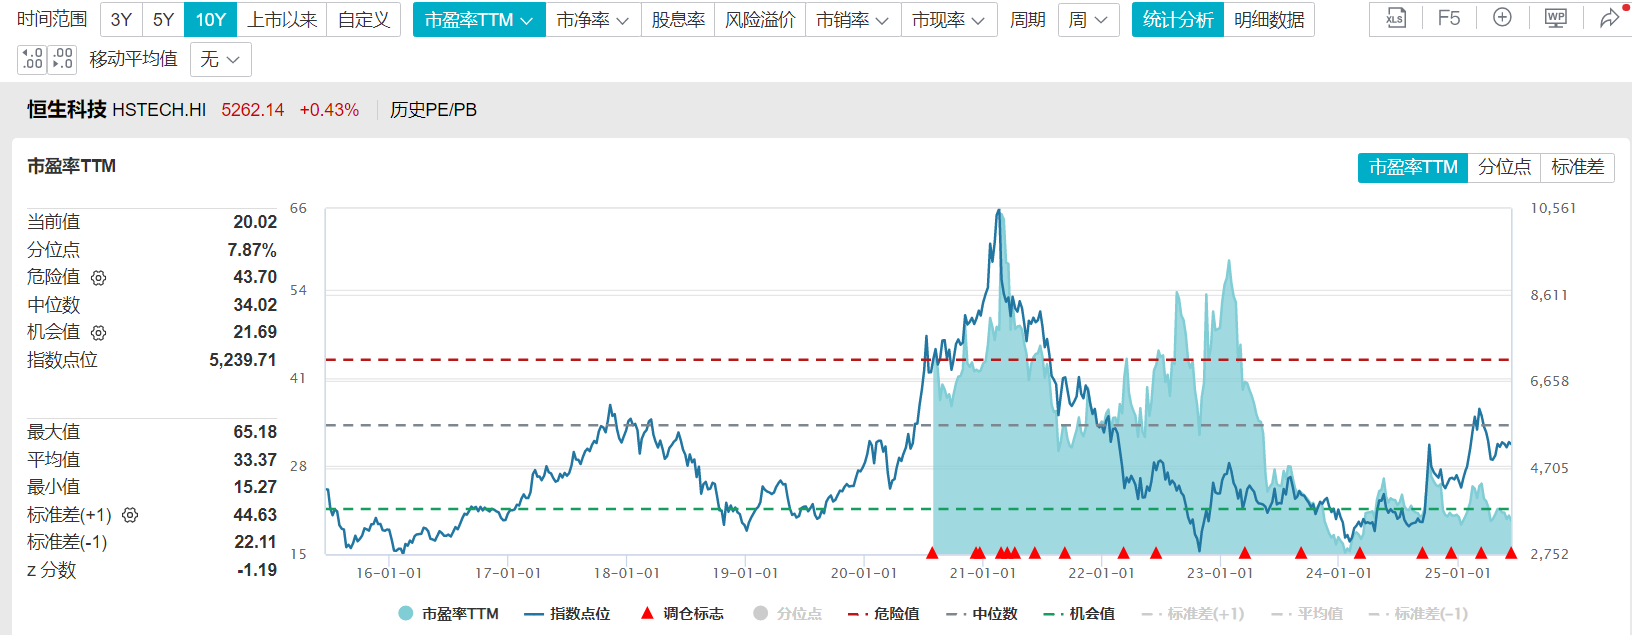Click the F5 refresh button
Image resolution: width=1632 pixels, height=635 pixels.
point(1448,19)
